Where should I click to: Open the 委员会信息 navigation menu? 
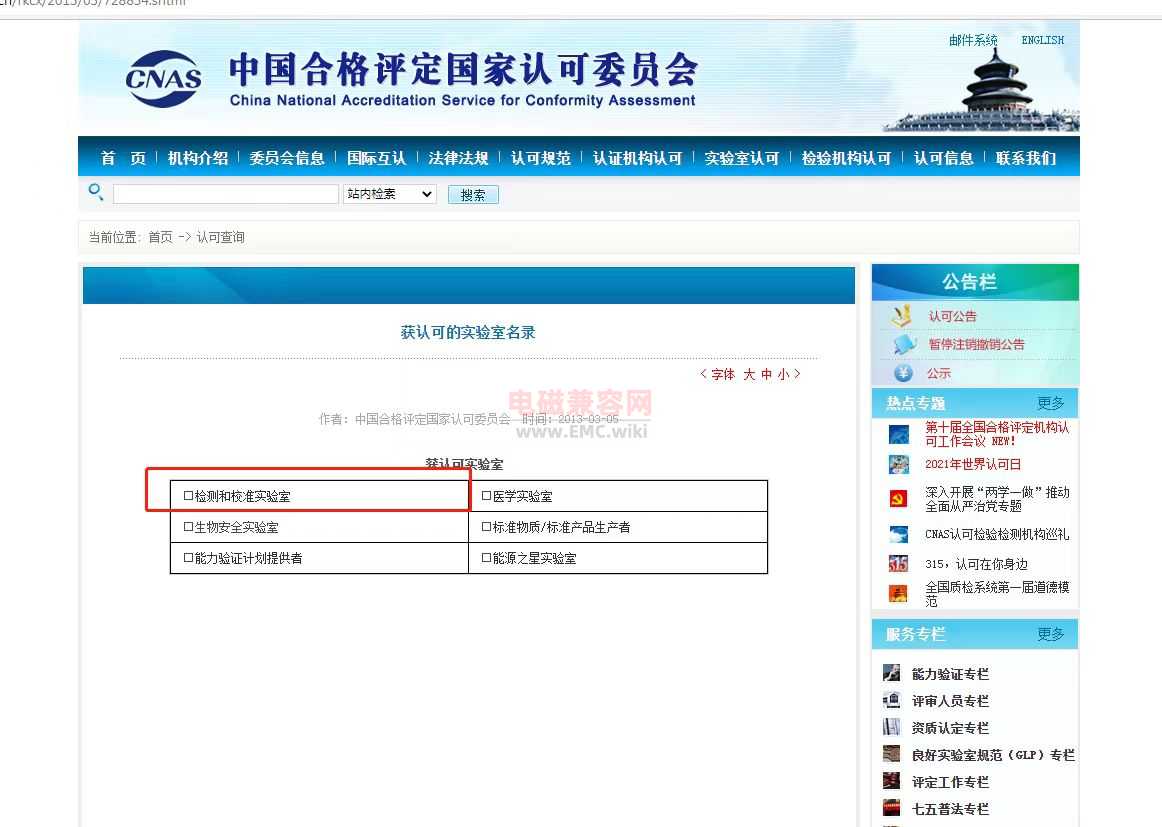[x=287, y=158]
